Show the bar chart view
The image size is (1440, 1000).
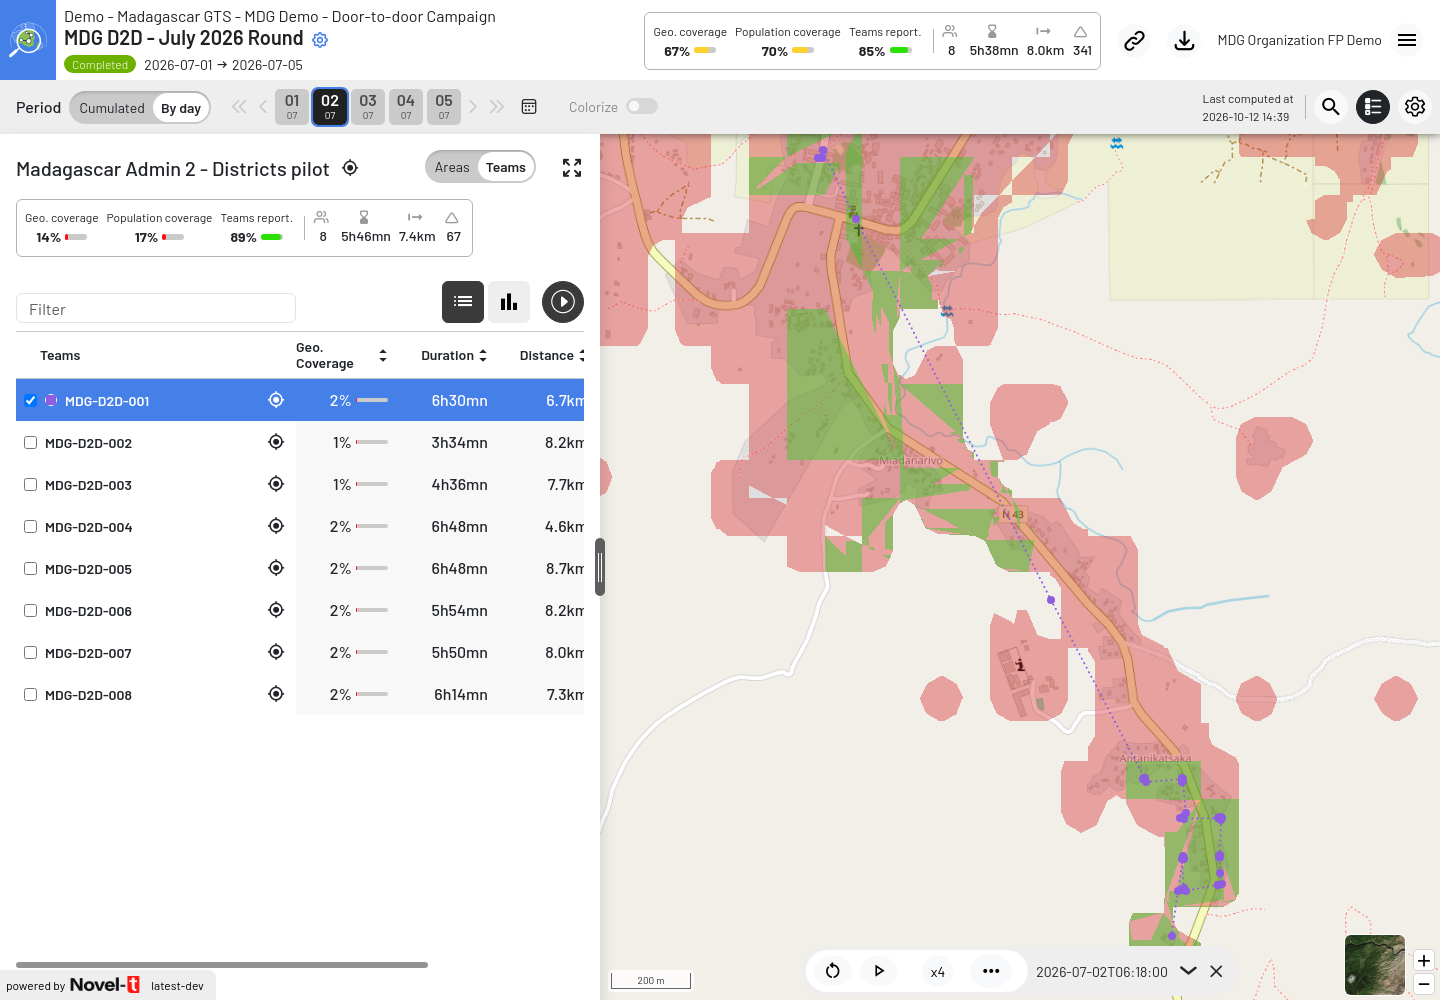509,302
